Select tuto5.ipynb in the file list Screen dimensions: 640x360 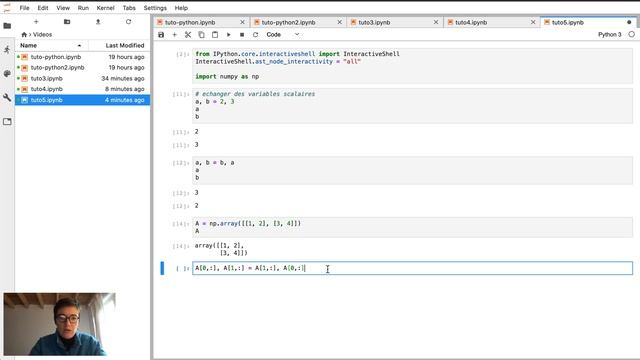(82, 100)
